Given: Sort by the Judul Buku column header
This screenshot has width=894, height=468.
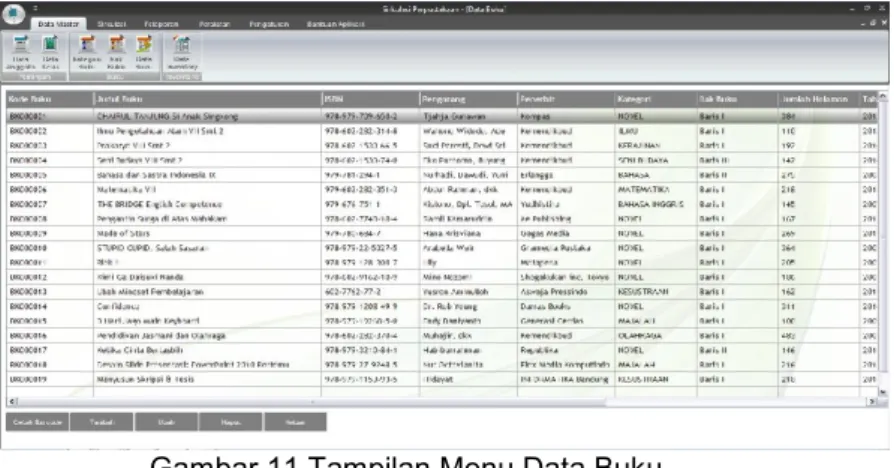Looking at the screenshot, I should [208, 99].
